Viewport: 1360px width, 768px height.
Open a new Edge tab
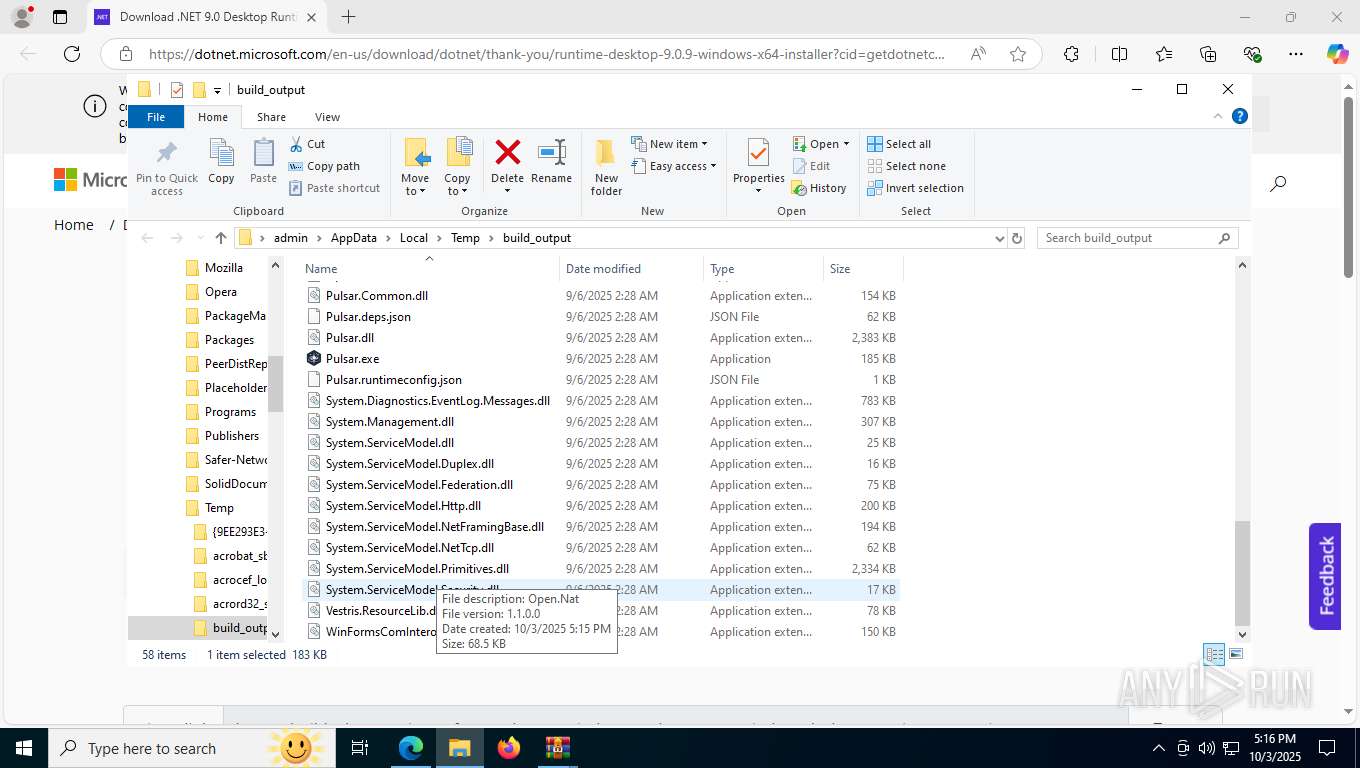348,17
